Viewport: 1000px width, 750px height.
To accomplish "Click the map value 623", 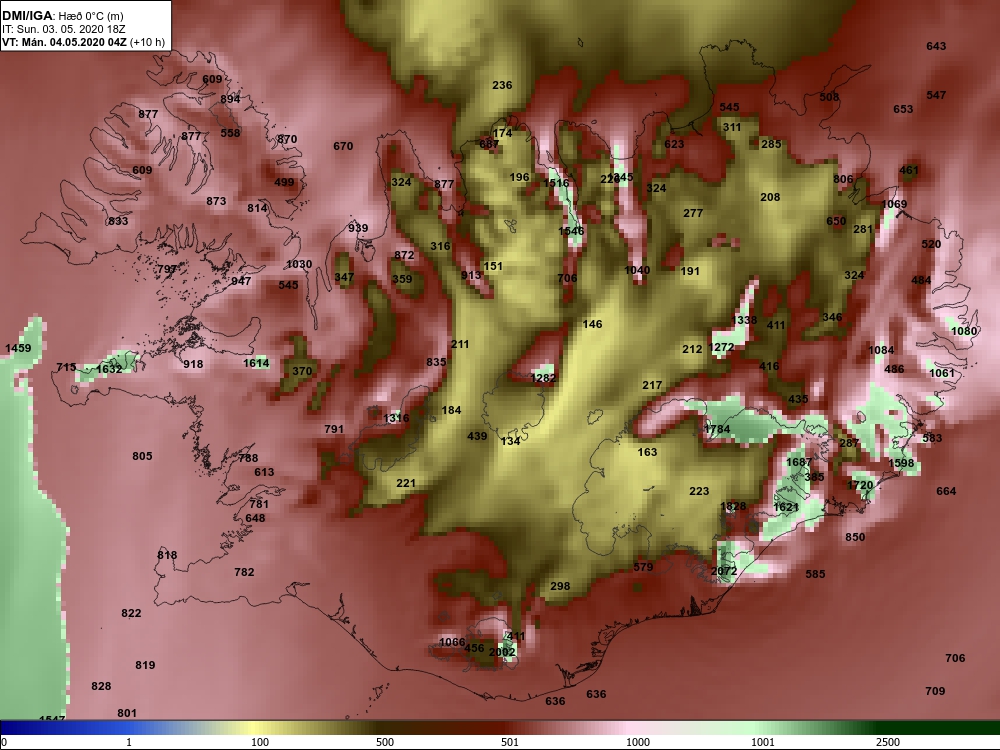I will click(674, 144).
